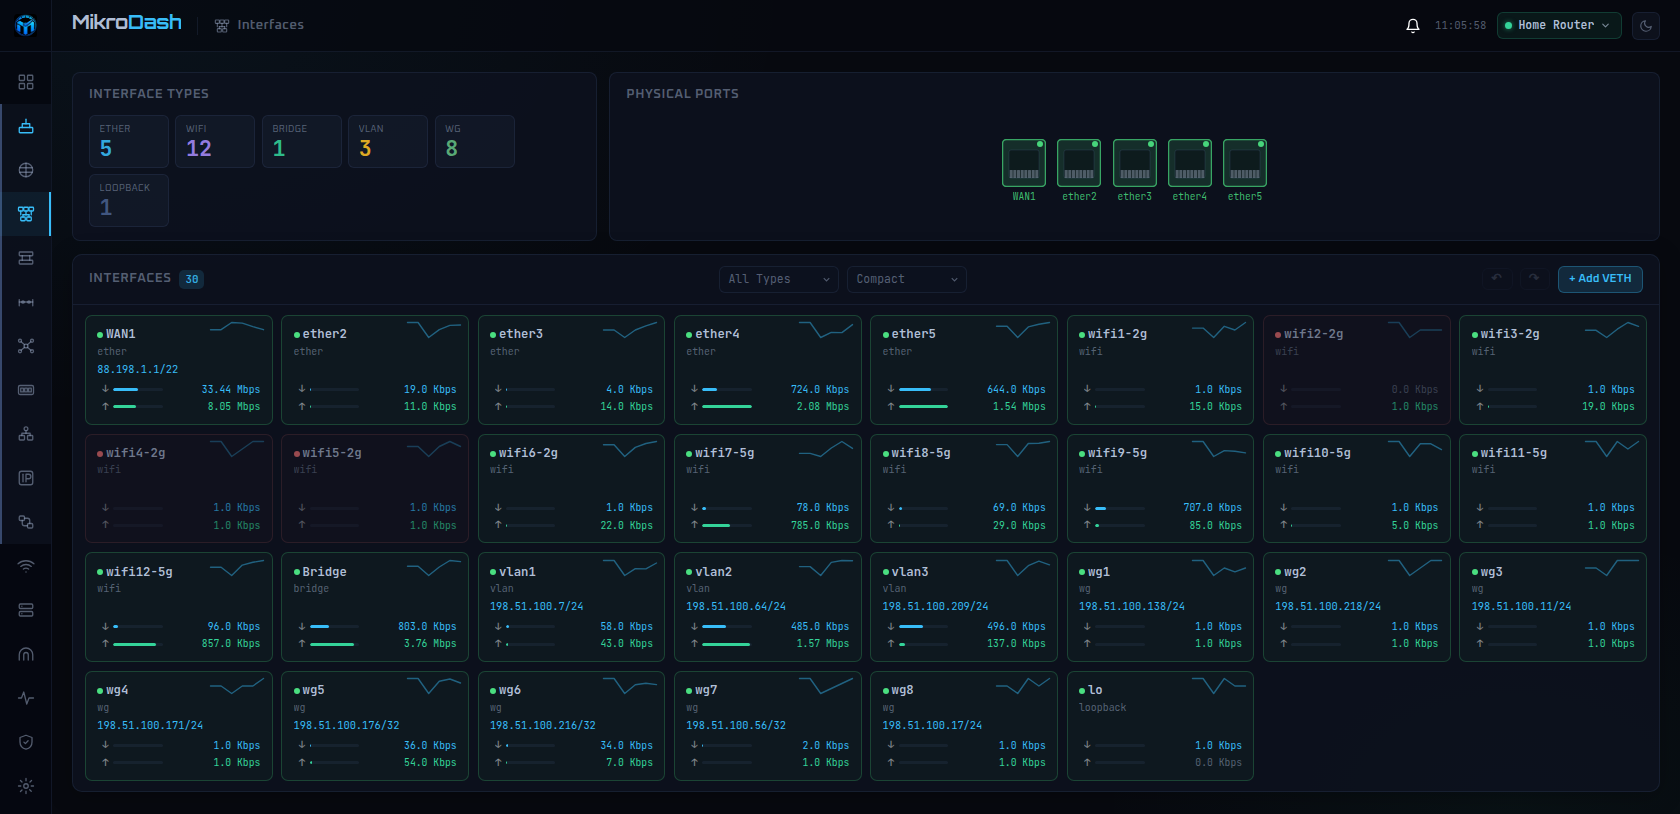Click the 88.198.1.1/22 address text
This screenshot has width=1680, height=814.
click(x=137, y=369)
